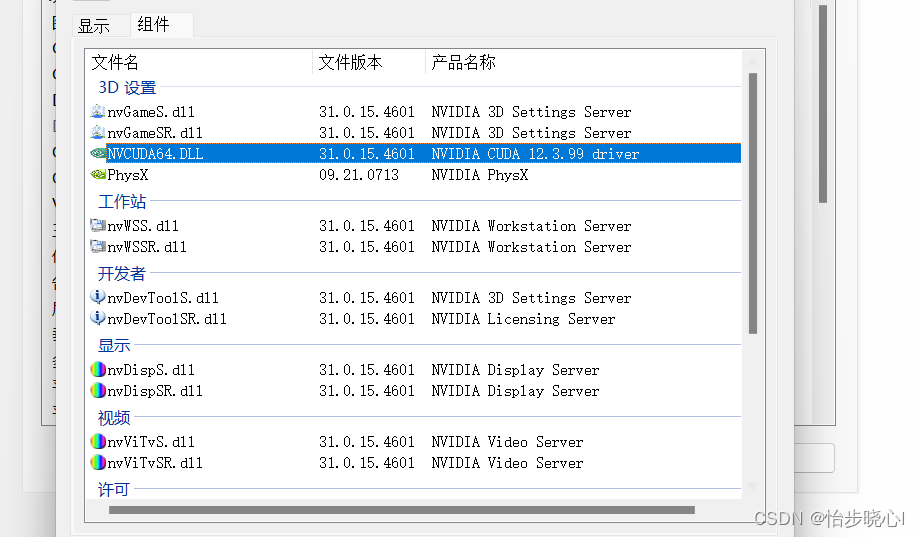Image resolution: width=920 pixels, height=537 pixels.
Task: Click the nvGameS.dll file icon
Action: click(x=97, y=111)
